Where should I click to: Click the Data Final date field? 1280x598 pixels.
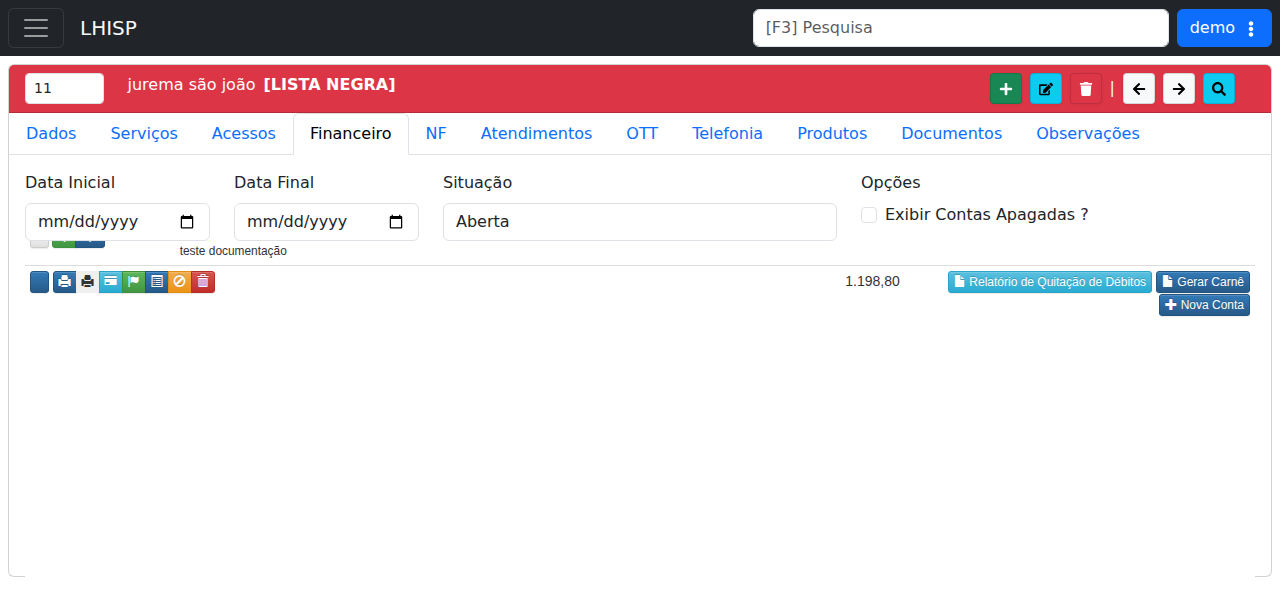pos(326,222)
